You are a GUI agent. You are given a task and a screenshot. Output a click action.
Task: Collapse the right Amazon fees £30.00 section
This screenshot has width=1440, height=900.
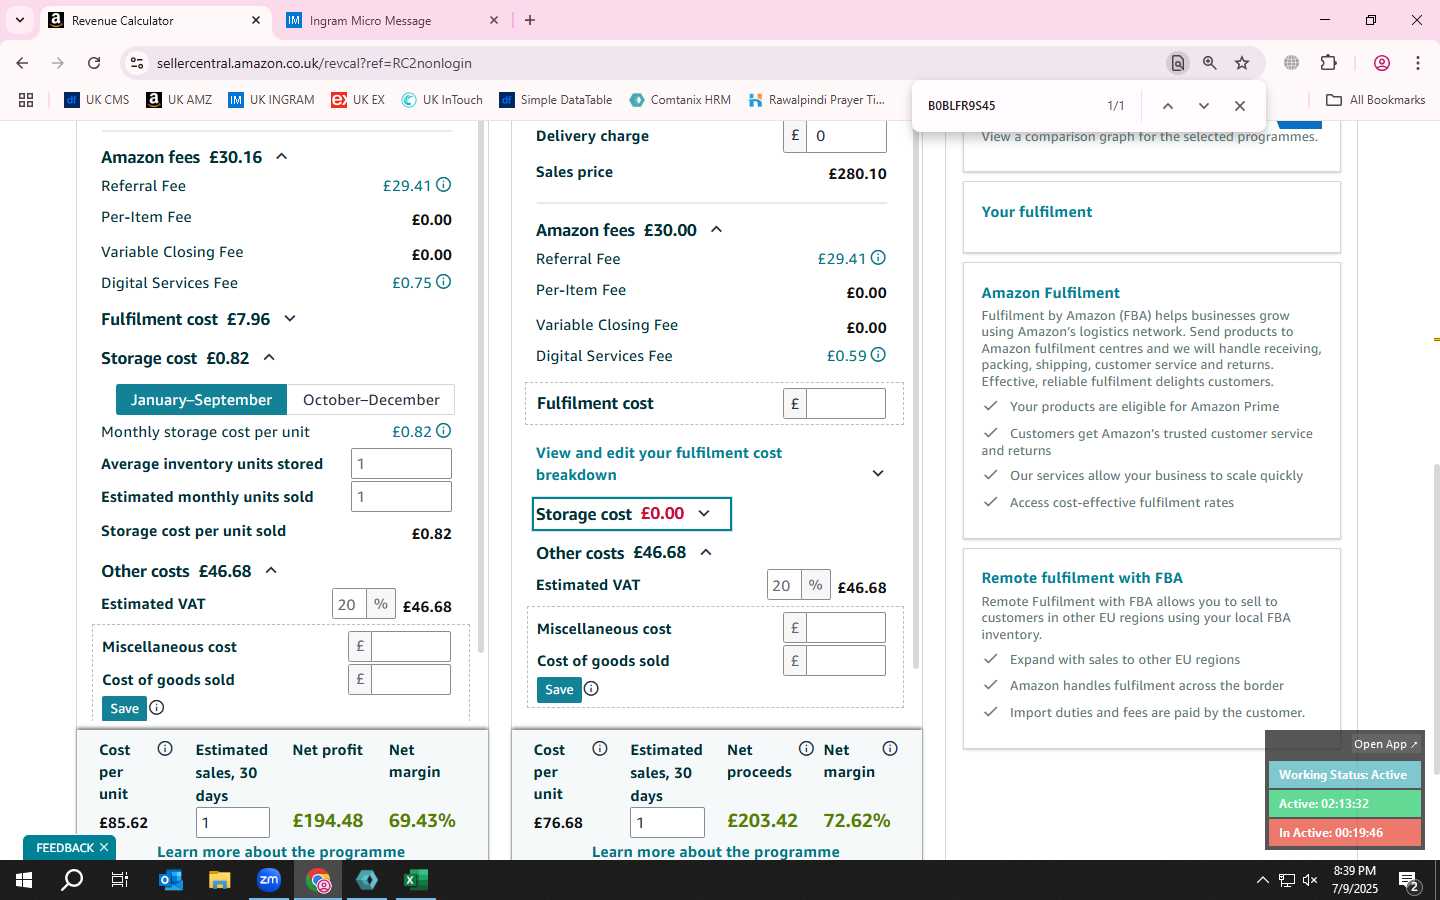coord(716,230)
